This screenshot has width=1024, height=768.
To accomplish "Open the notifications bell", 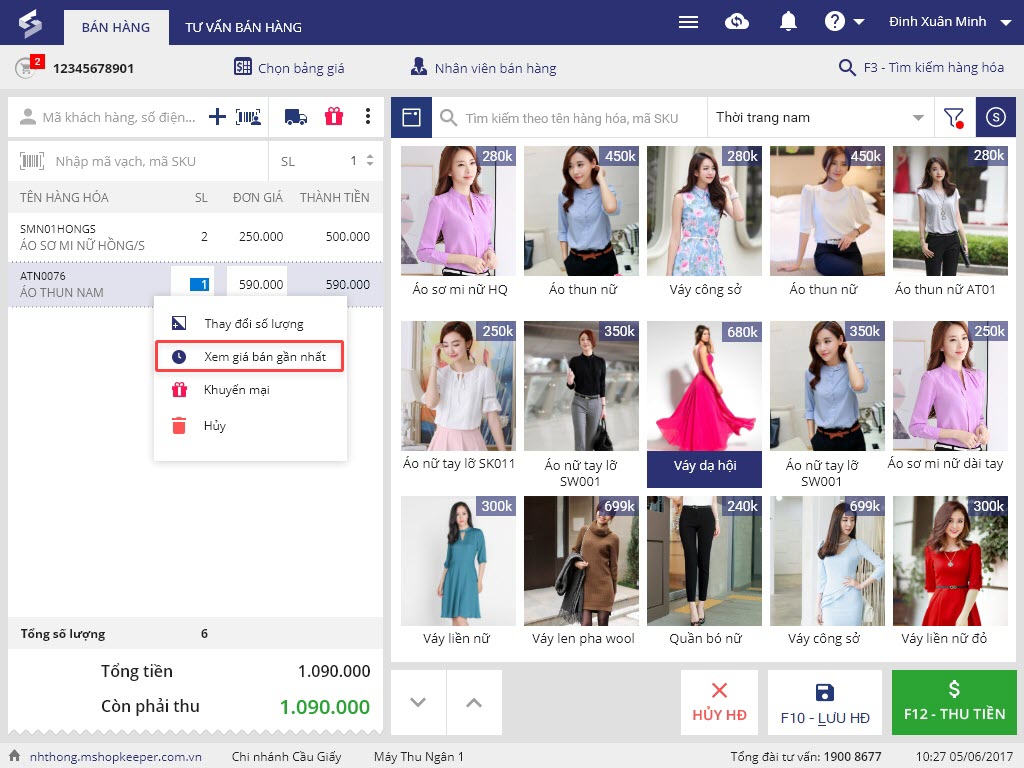I will click(x=789, y=22).
